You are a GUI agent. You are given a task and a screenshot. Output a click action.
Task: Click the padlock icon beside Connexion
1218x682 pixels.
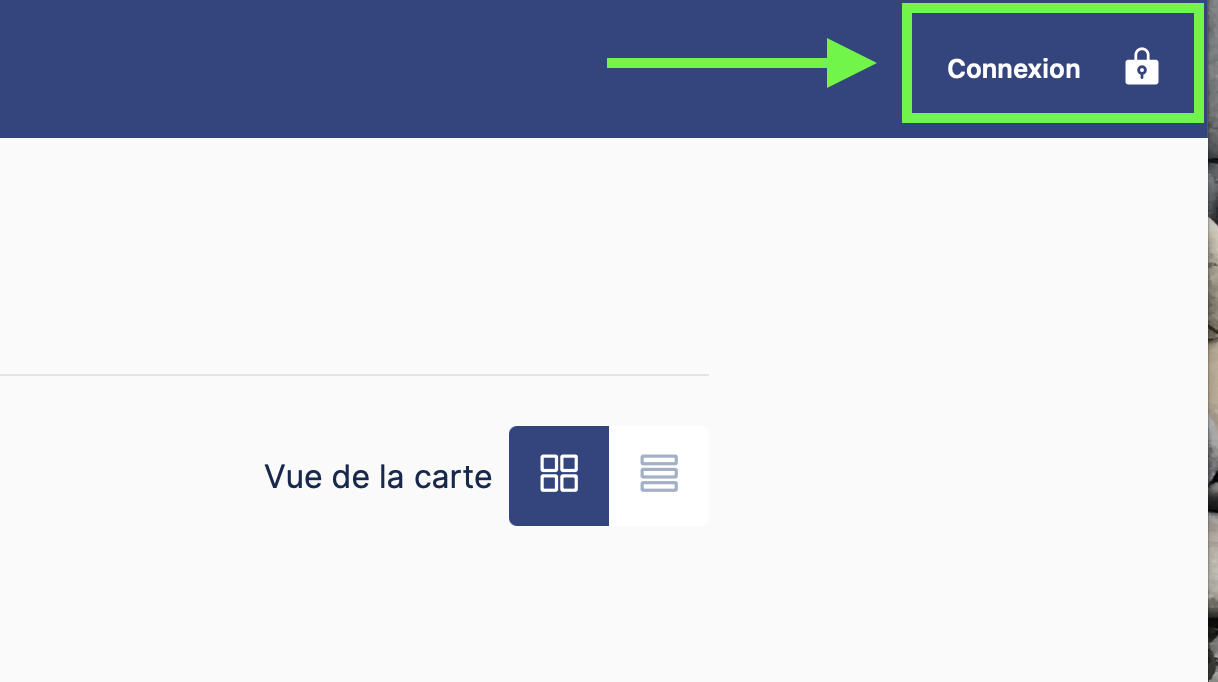[1141, 68]
